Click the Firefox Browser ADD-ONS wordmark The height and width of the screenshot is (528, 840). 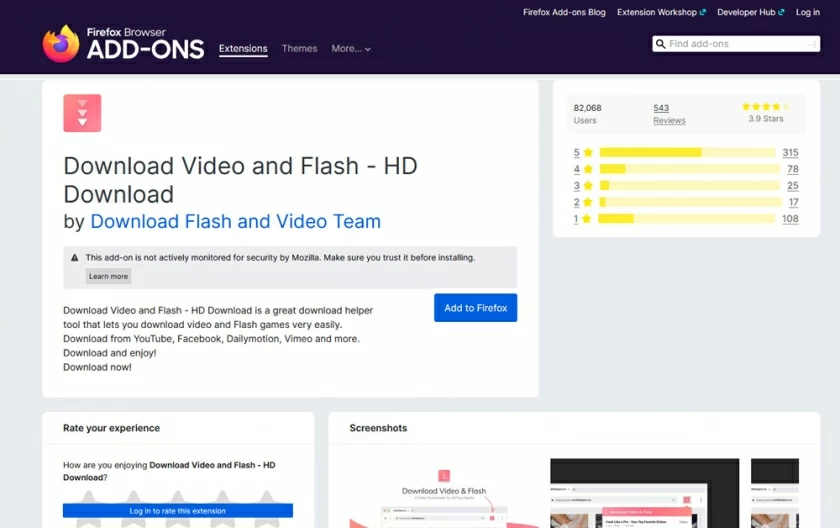point(145,43)
